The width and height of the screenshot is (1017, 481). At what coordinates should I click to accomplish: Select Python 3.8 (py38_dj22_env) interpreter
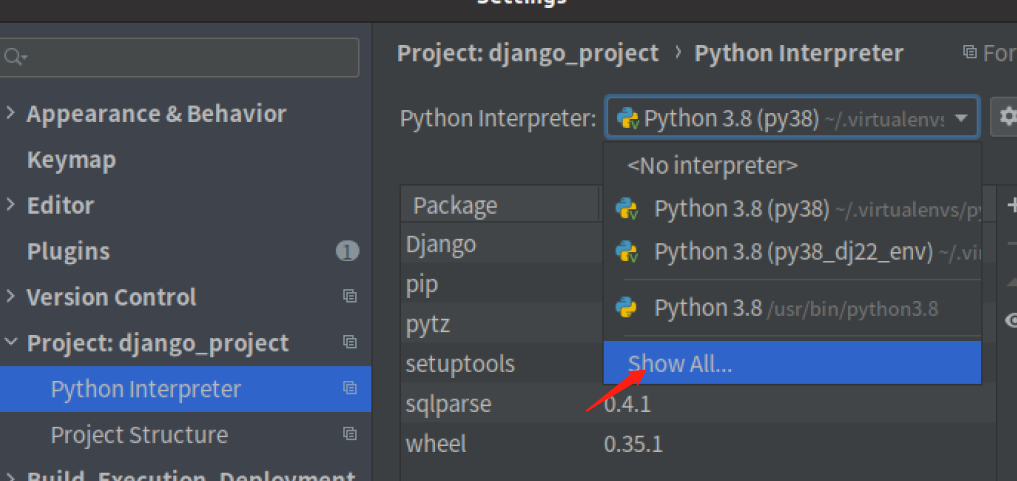[792, 252]
